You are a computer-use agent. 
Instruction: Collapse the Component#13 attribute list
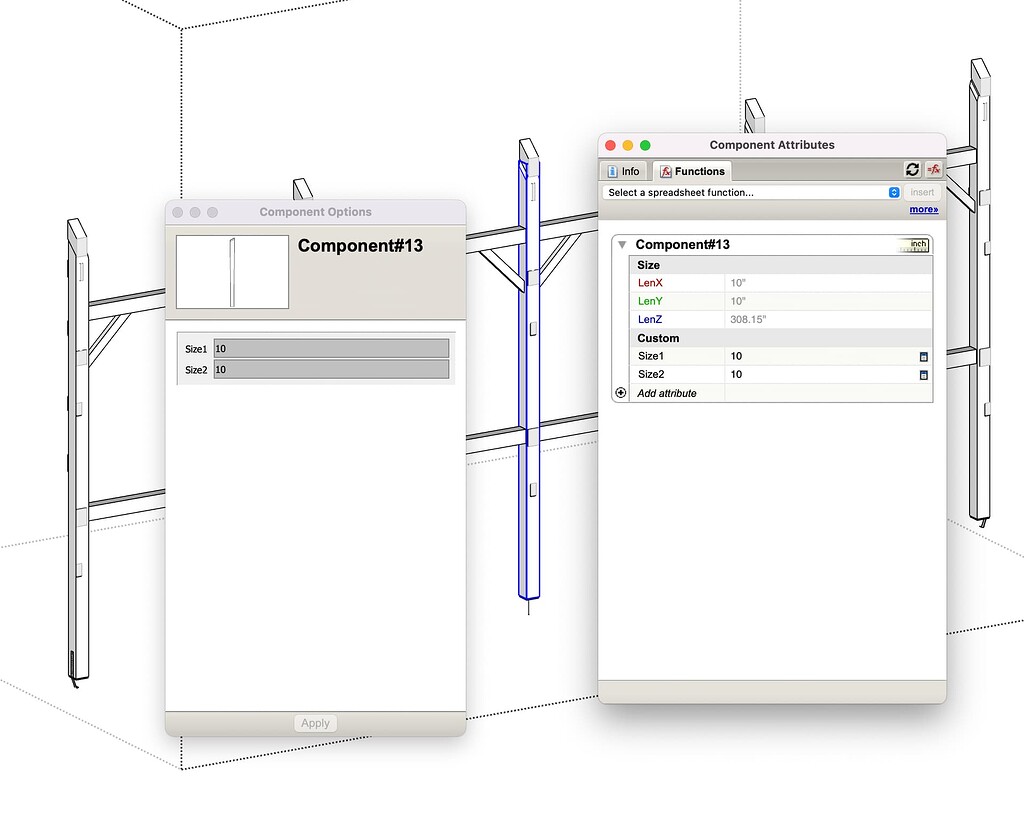tap(621, 244)
